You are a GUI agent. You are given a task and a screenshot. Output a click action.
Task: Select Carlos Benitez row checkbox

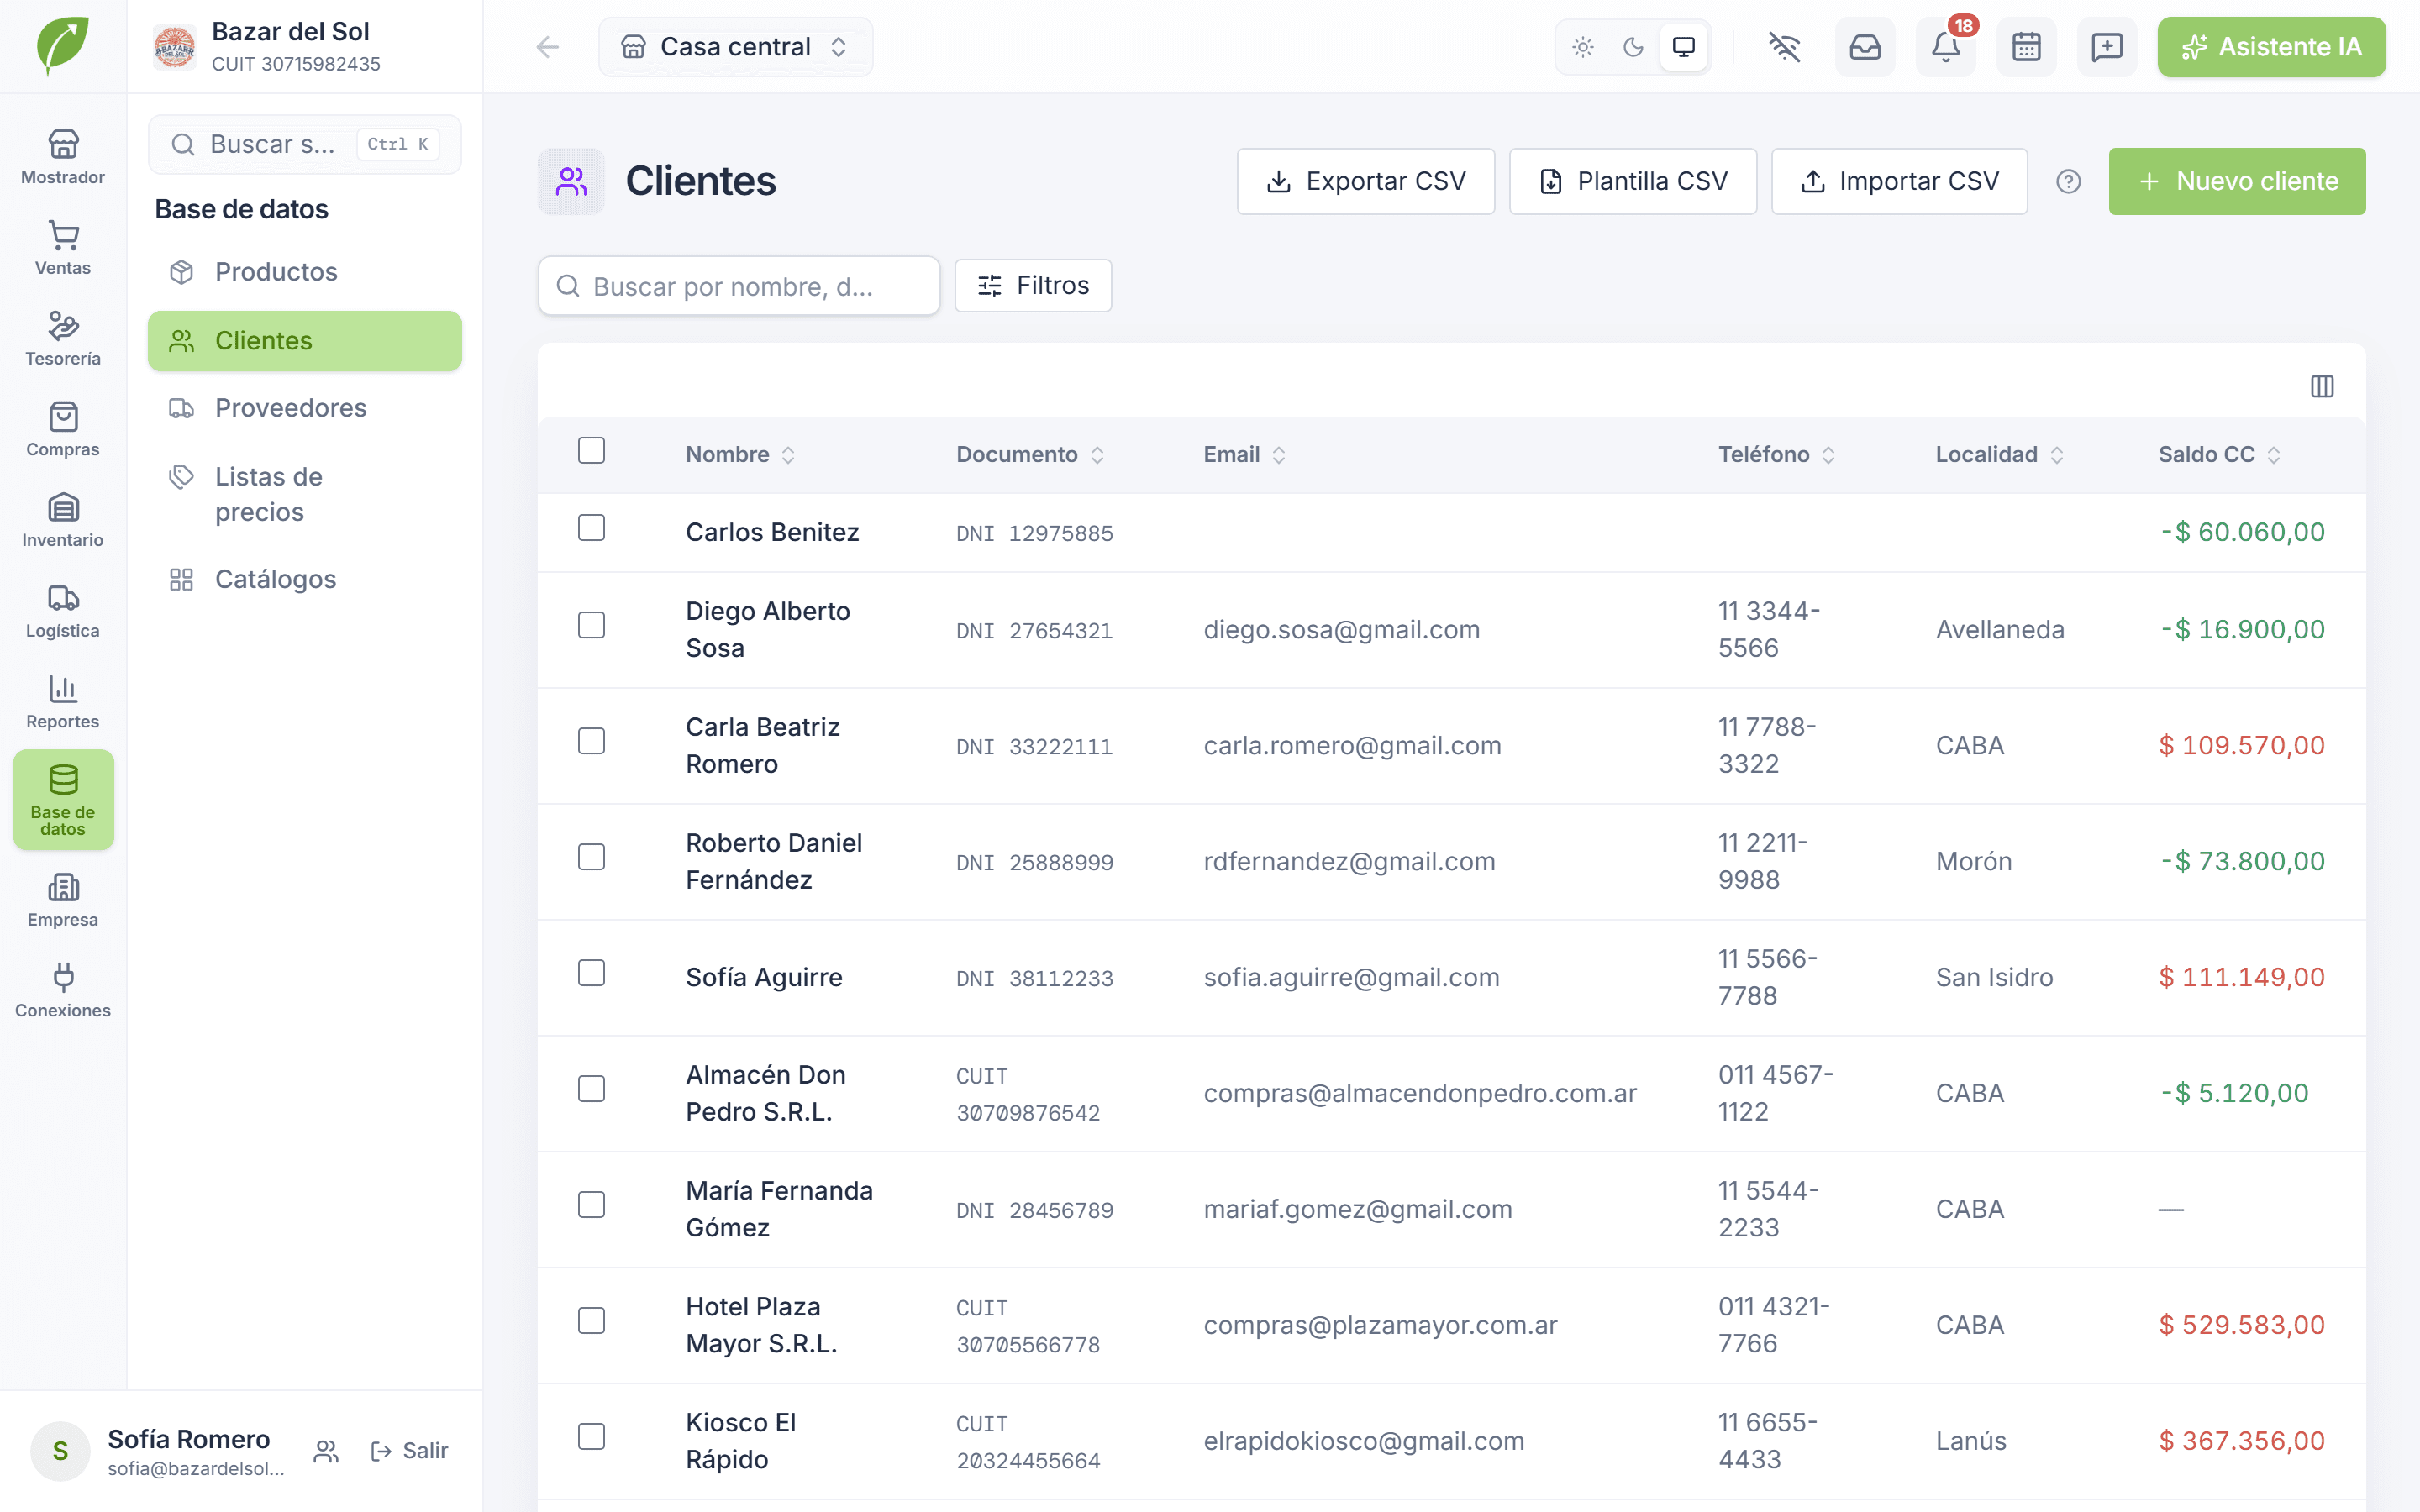(591, 527)
